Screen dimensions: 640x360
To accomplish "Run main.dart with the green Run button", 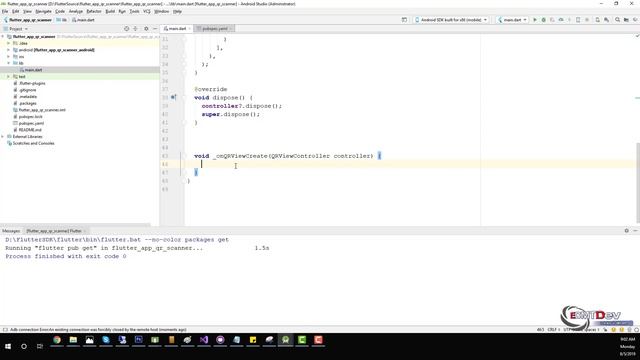I will pyautogui.click(x=535, y=20).
